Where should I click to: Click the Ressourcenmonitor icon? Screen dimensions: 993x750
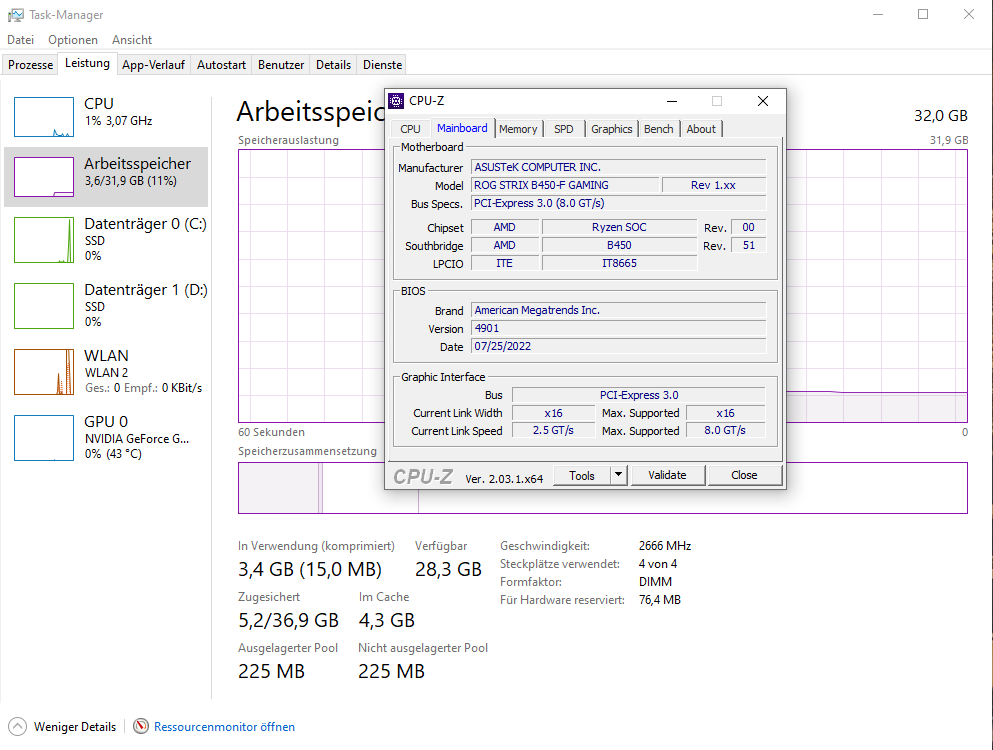tap(141, 726)
